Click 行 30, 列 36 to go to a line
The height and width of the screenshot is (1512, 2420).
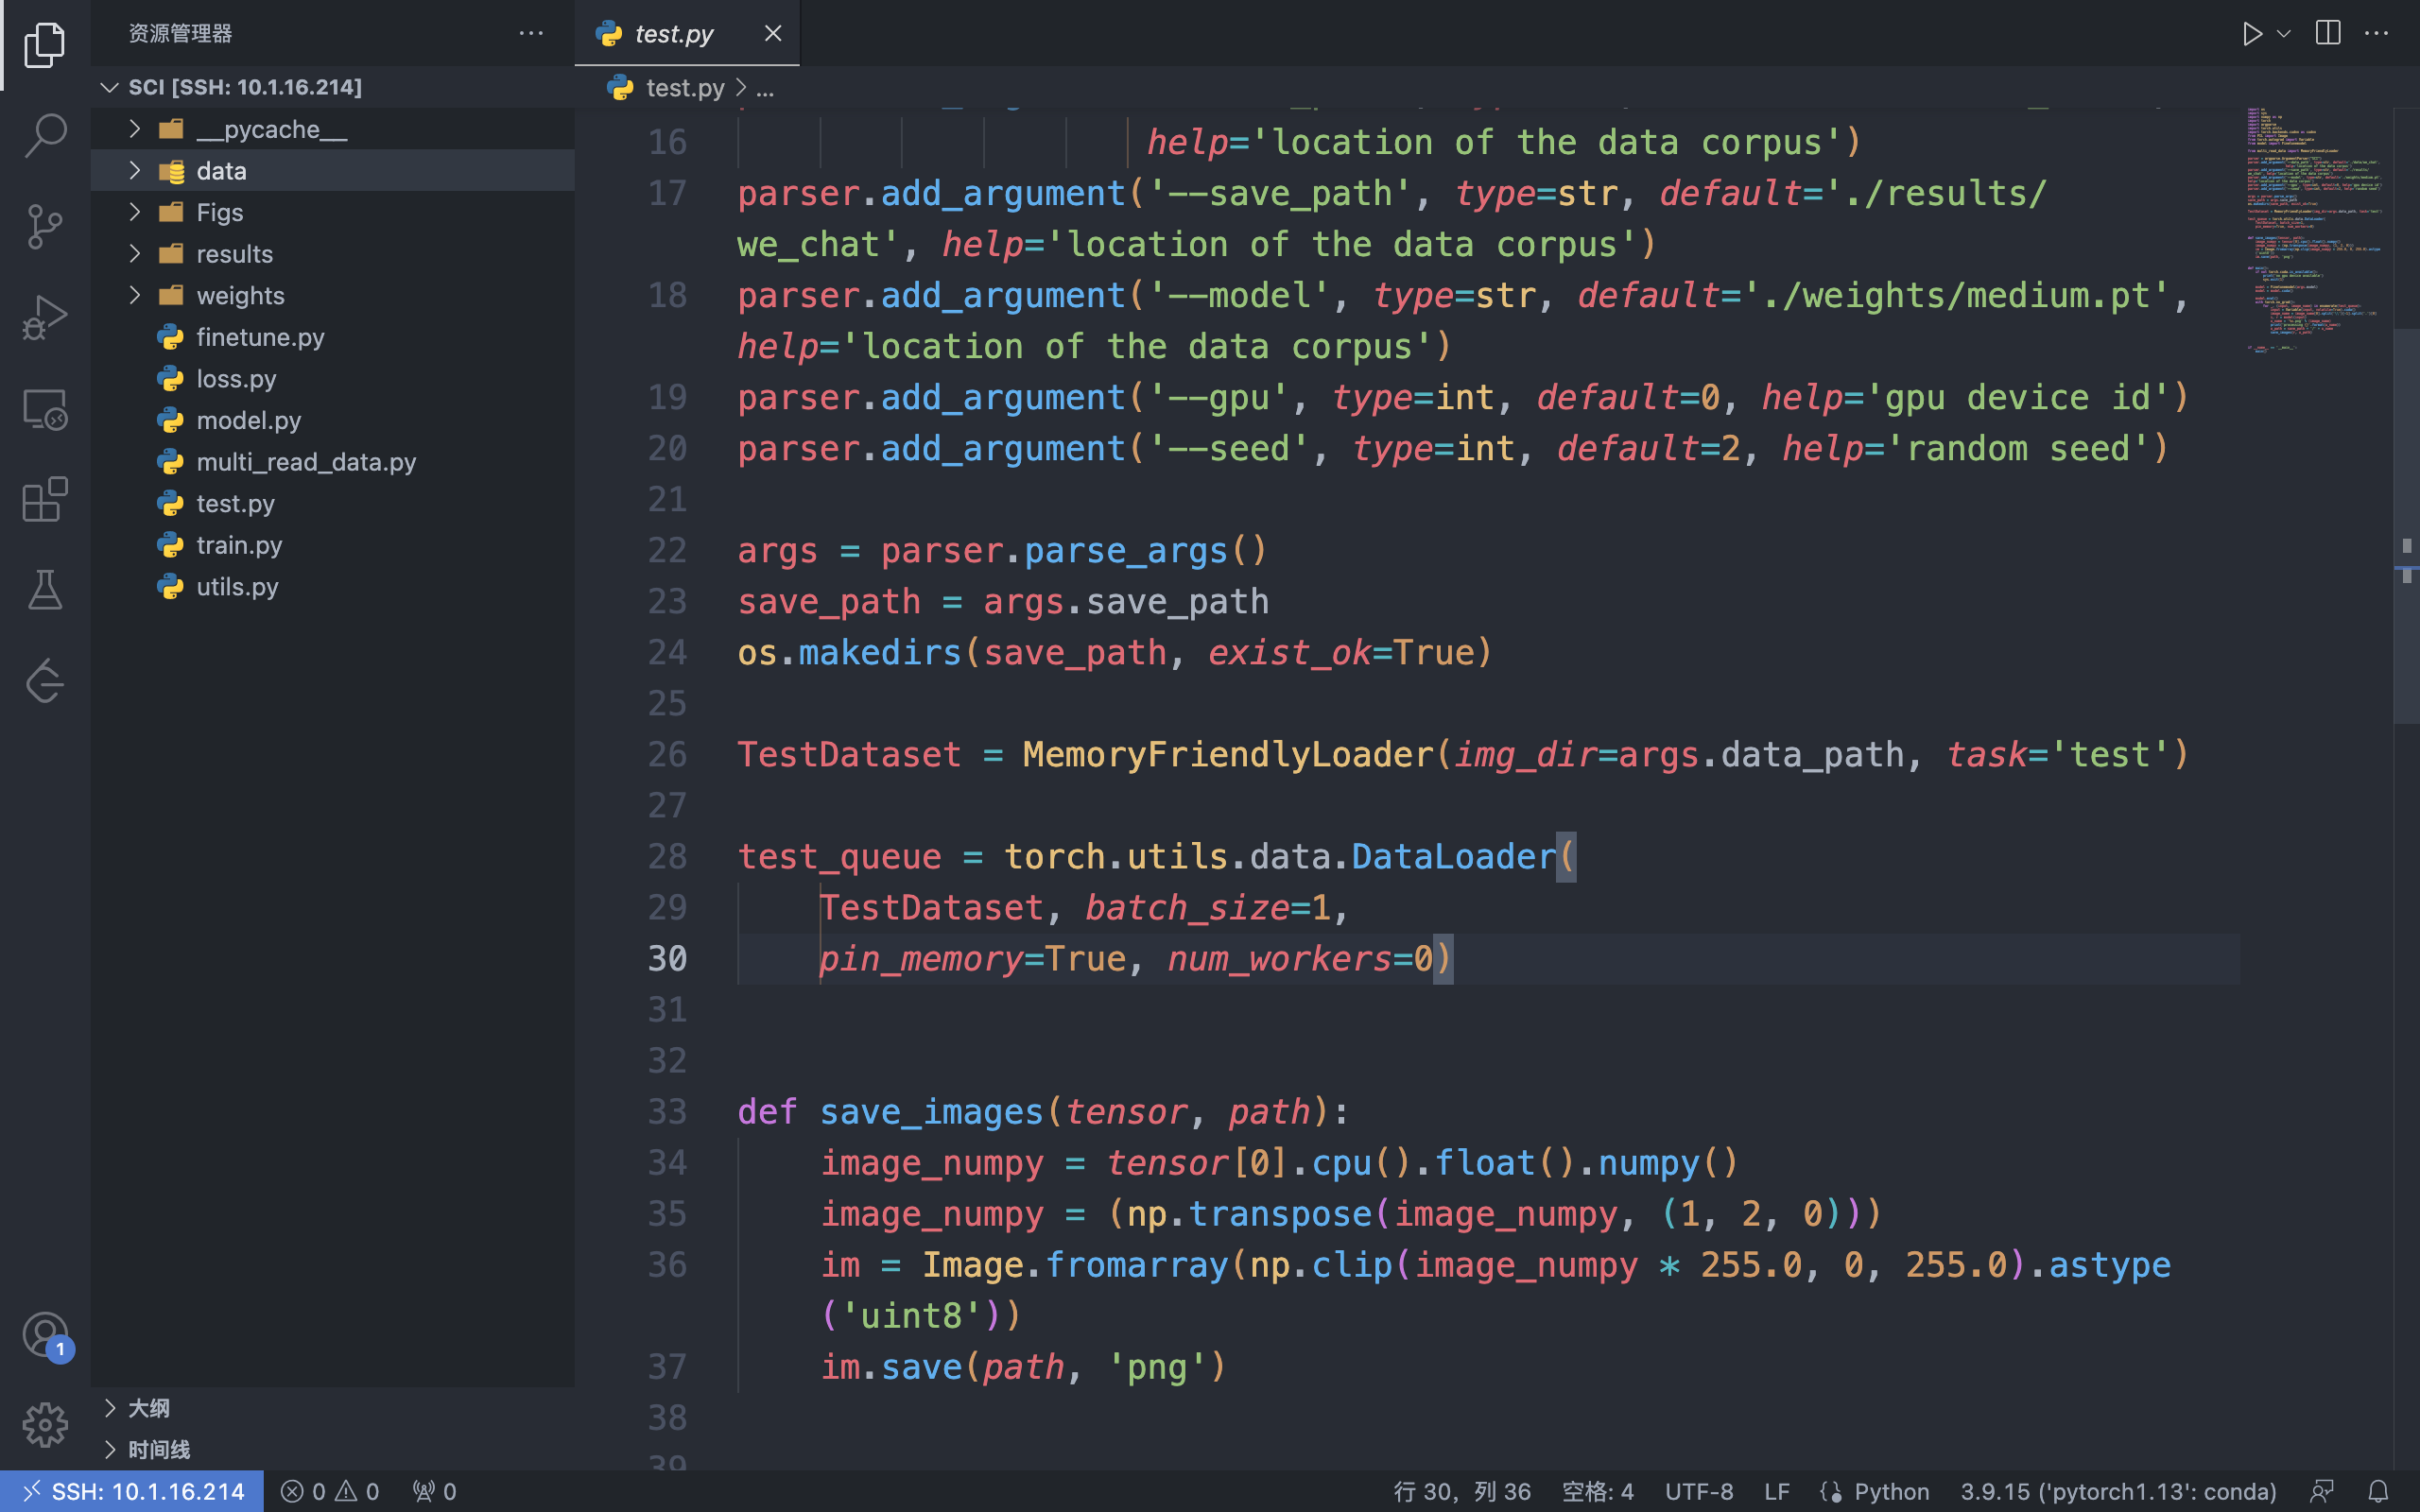pyautogui.click(x=1464, y=1490)
